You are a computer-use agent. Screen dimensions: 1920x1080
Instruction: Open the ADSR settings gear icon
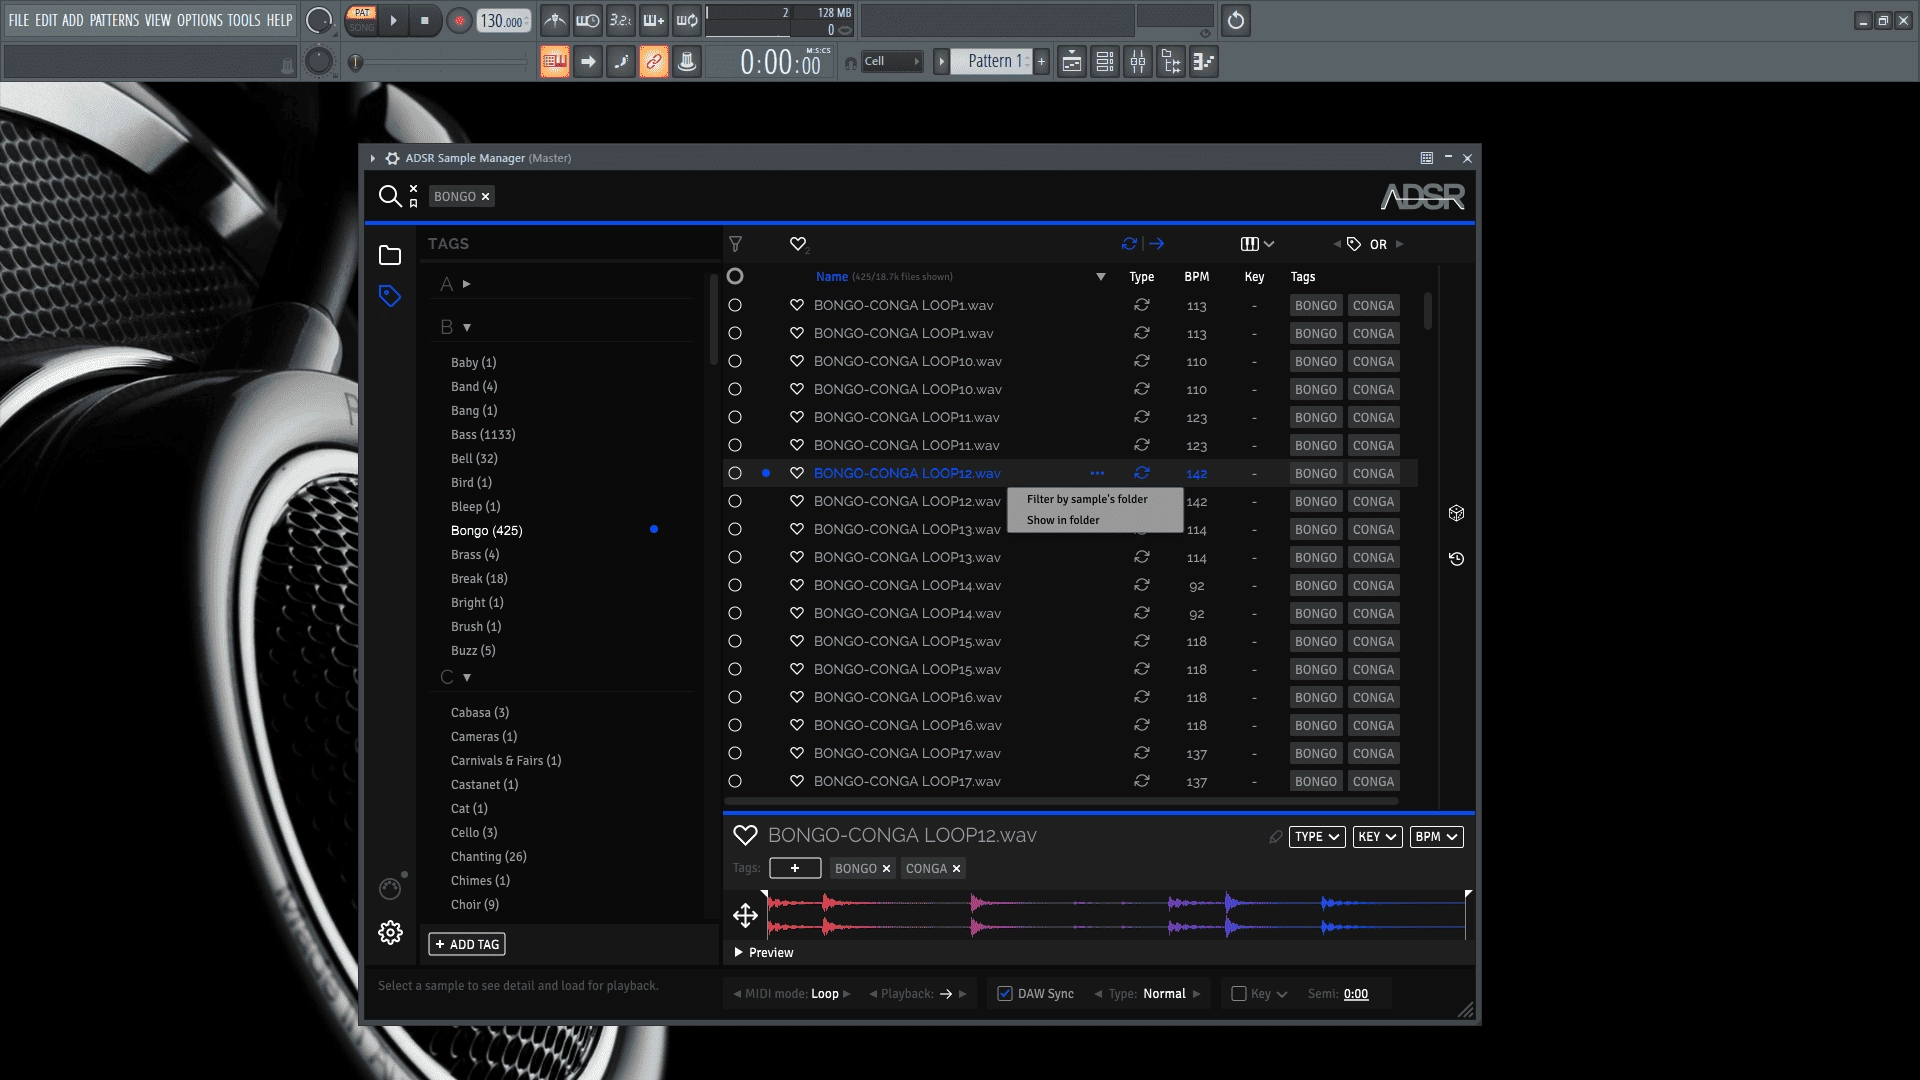[390, 933]
